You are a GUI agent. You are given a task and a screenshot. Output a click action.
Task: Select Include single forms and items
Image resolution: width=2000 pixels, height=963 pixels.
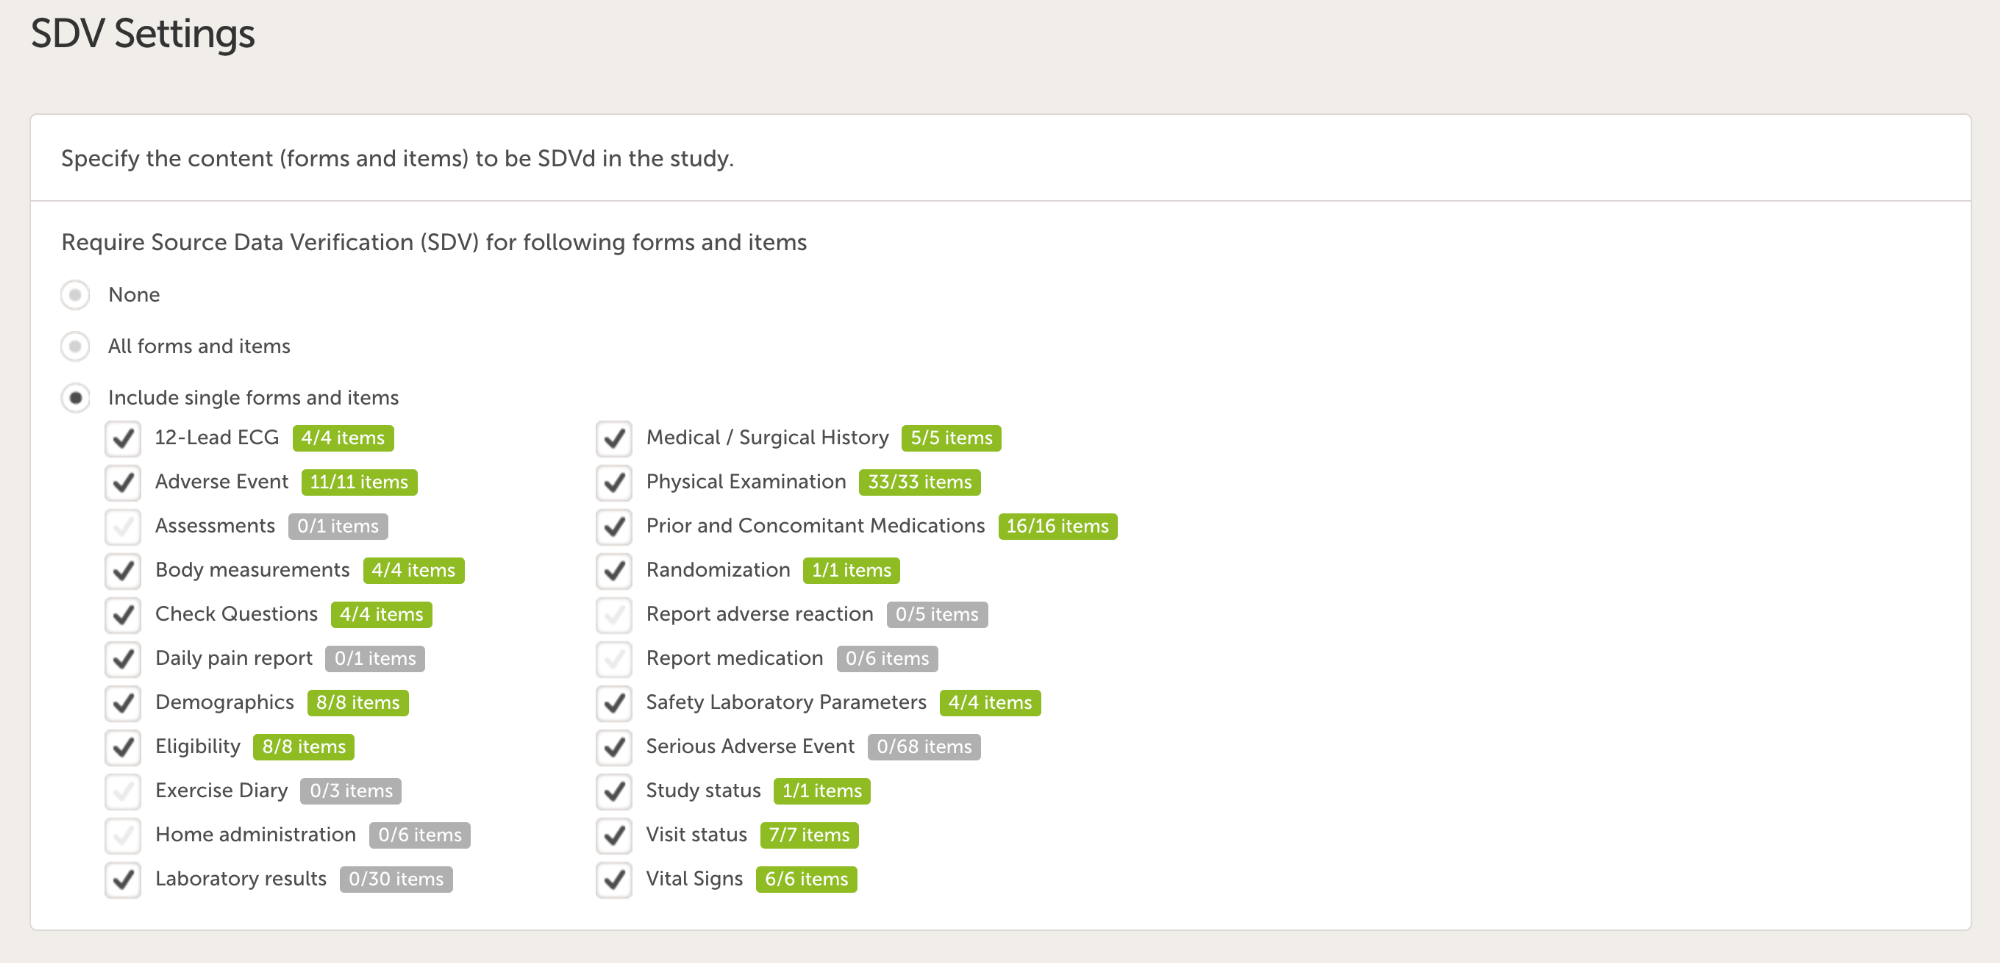[76, 398]
